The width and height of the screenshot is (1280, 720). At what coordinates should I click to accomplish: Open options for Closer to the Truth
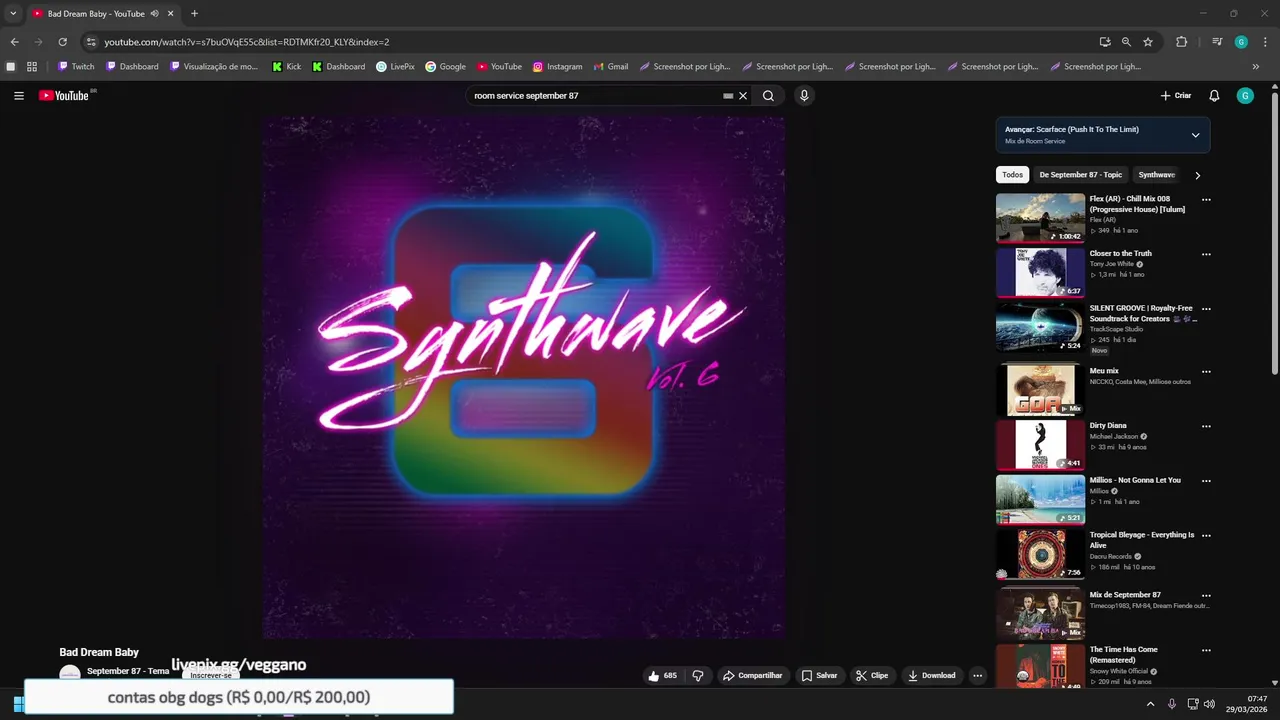(1206, 254)
